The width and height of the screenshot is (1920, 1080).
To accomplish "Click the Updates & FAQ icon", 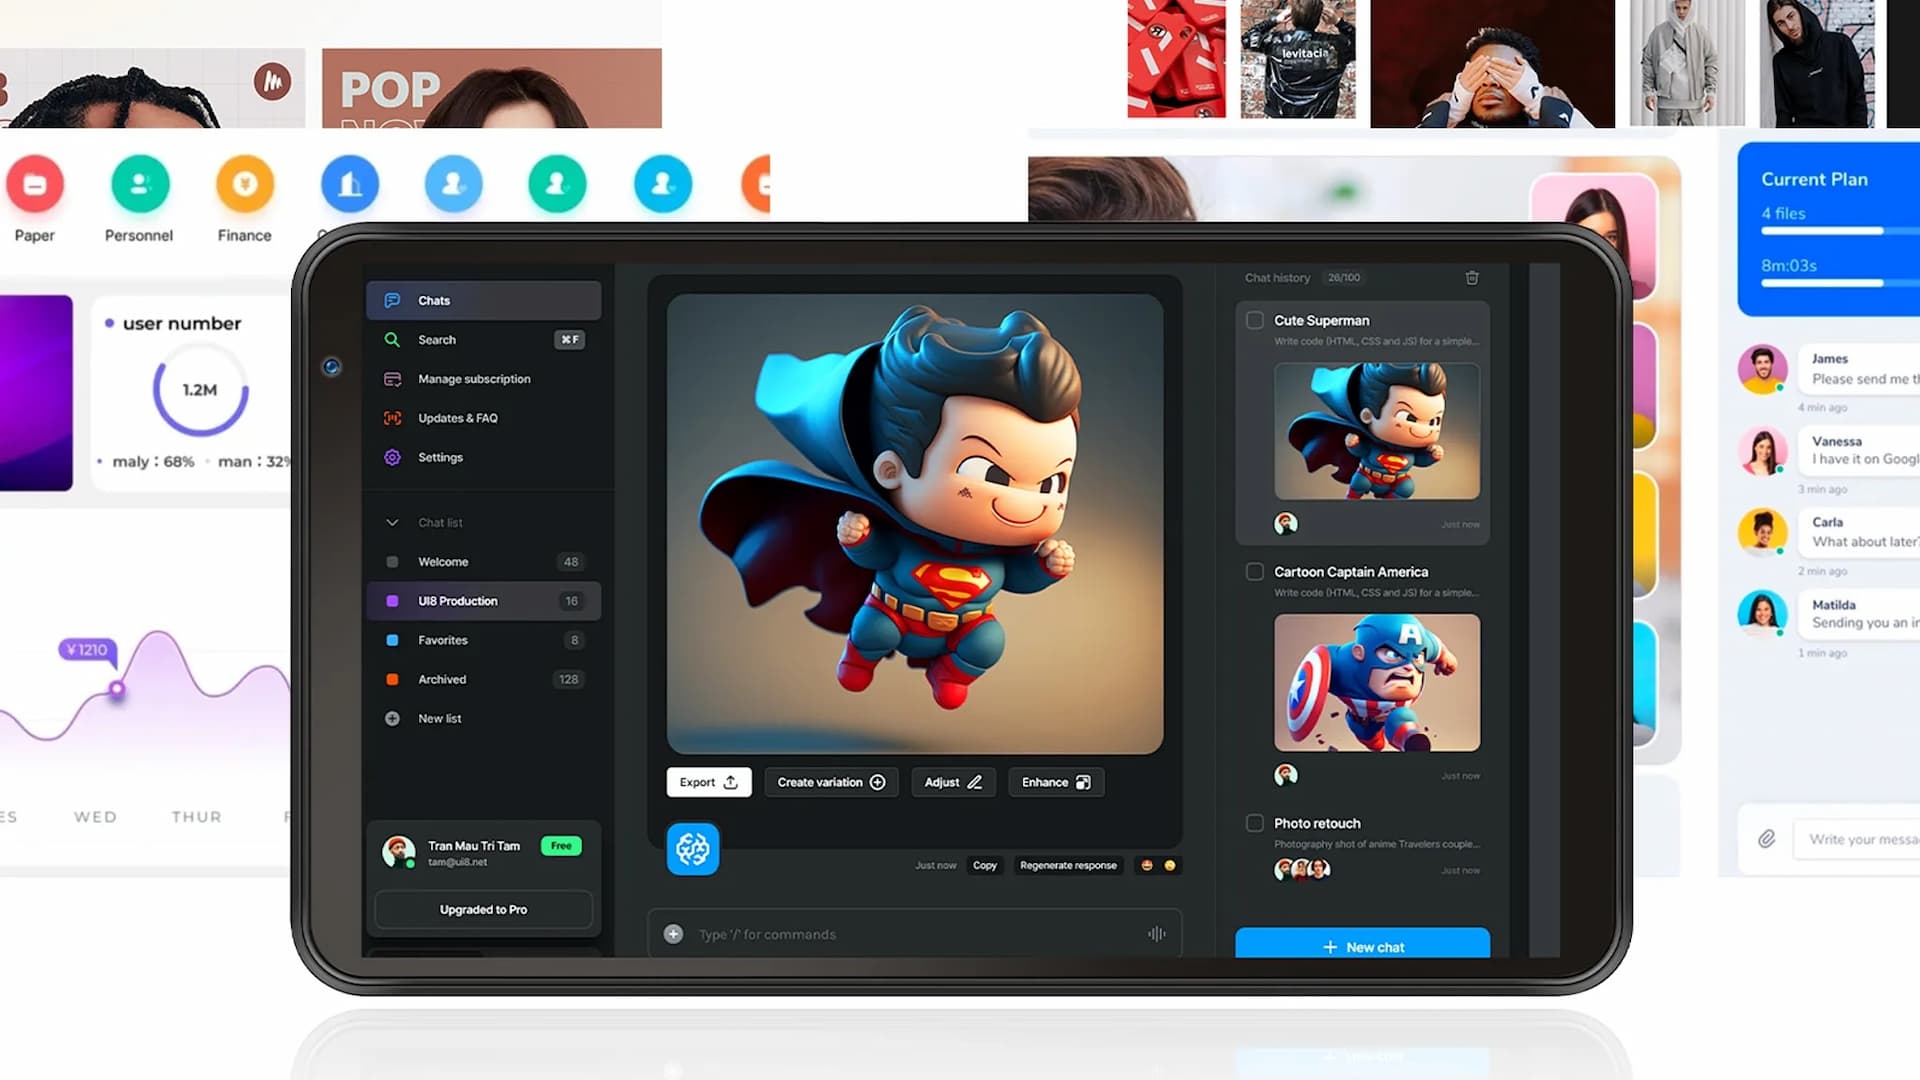I will tap(392, 418).
